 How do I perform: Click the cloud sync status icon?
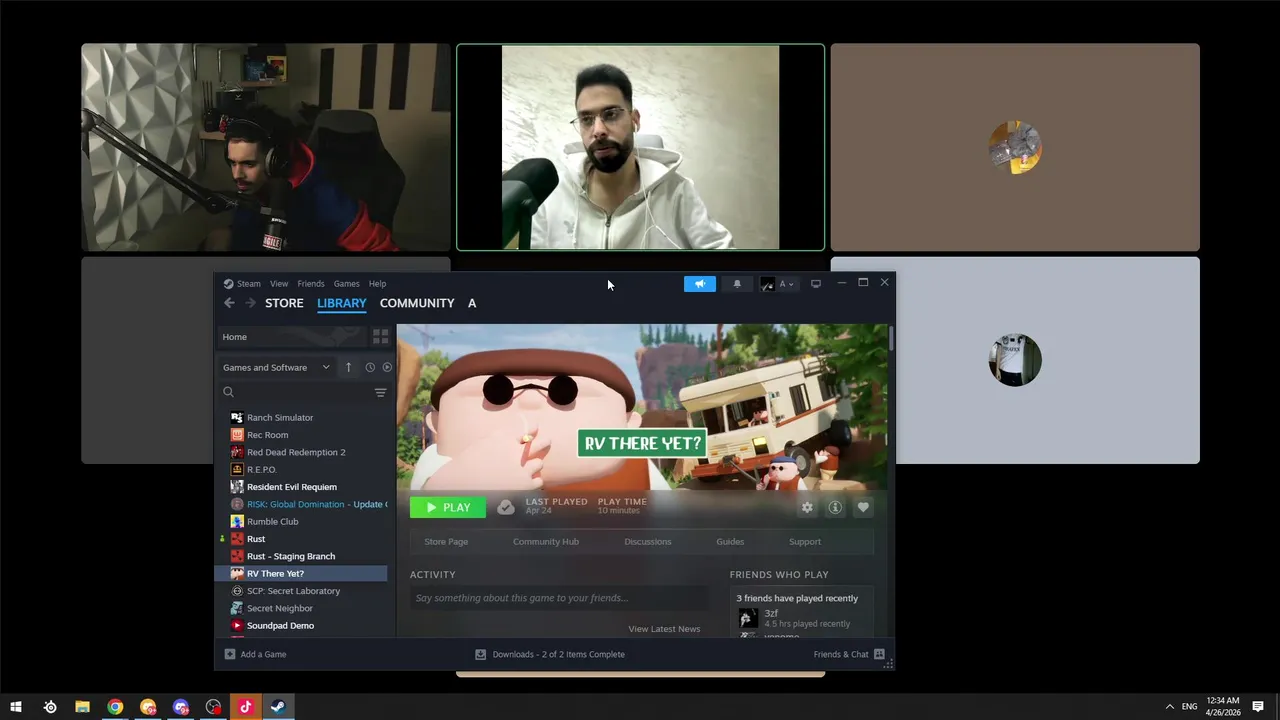[x=506, y=507]
